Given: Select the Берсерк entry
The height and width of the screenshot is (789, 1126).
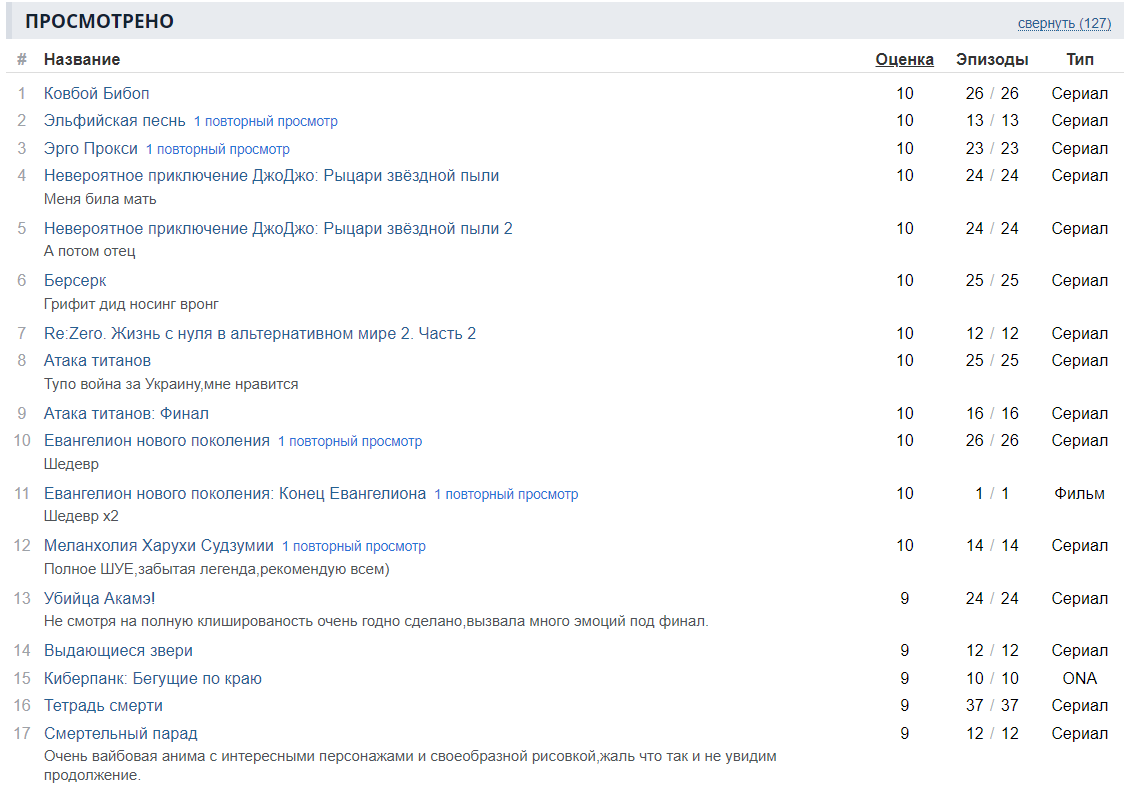Looking at the screenshot, I should (75, 280).
